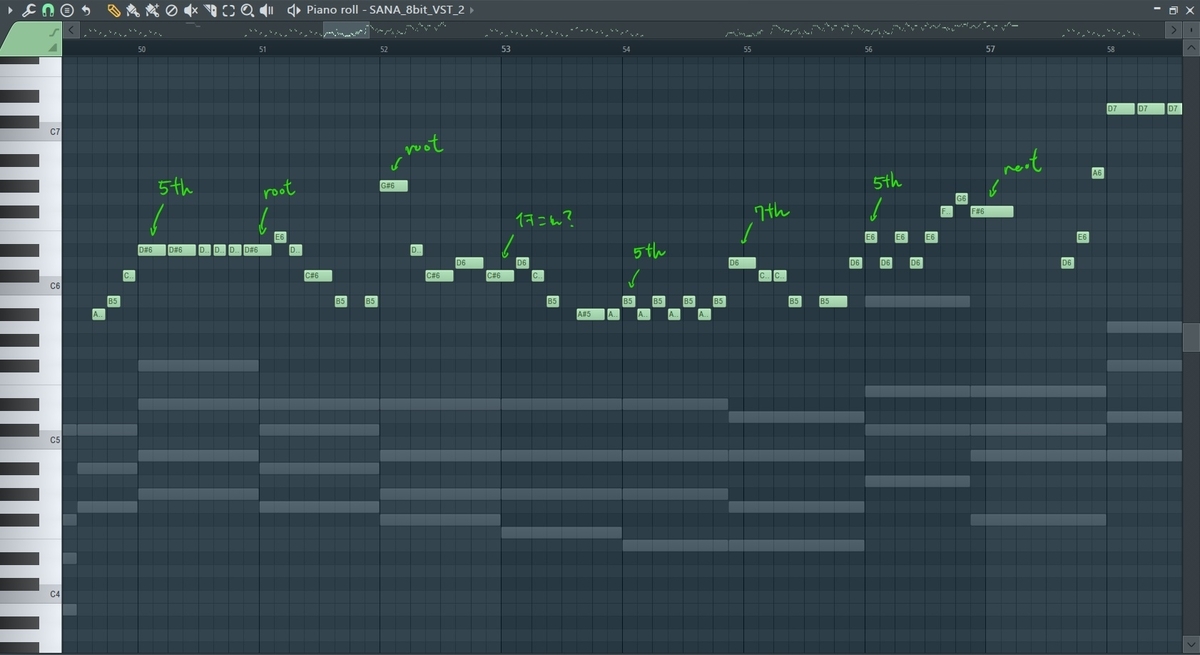Select the Paint drum sequence tool
Viewport: 1200px width, 655px height.
152,10
